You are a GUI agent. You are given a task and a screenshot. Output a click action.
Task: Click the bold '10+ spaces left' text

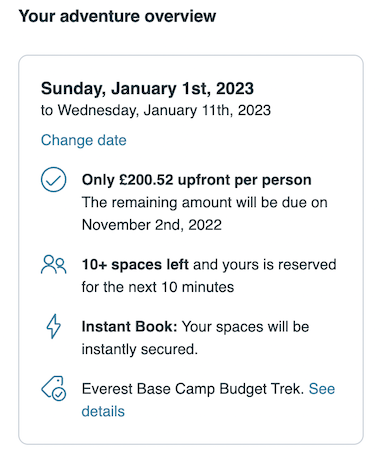pos(135,265)
